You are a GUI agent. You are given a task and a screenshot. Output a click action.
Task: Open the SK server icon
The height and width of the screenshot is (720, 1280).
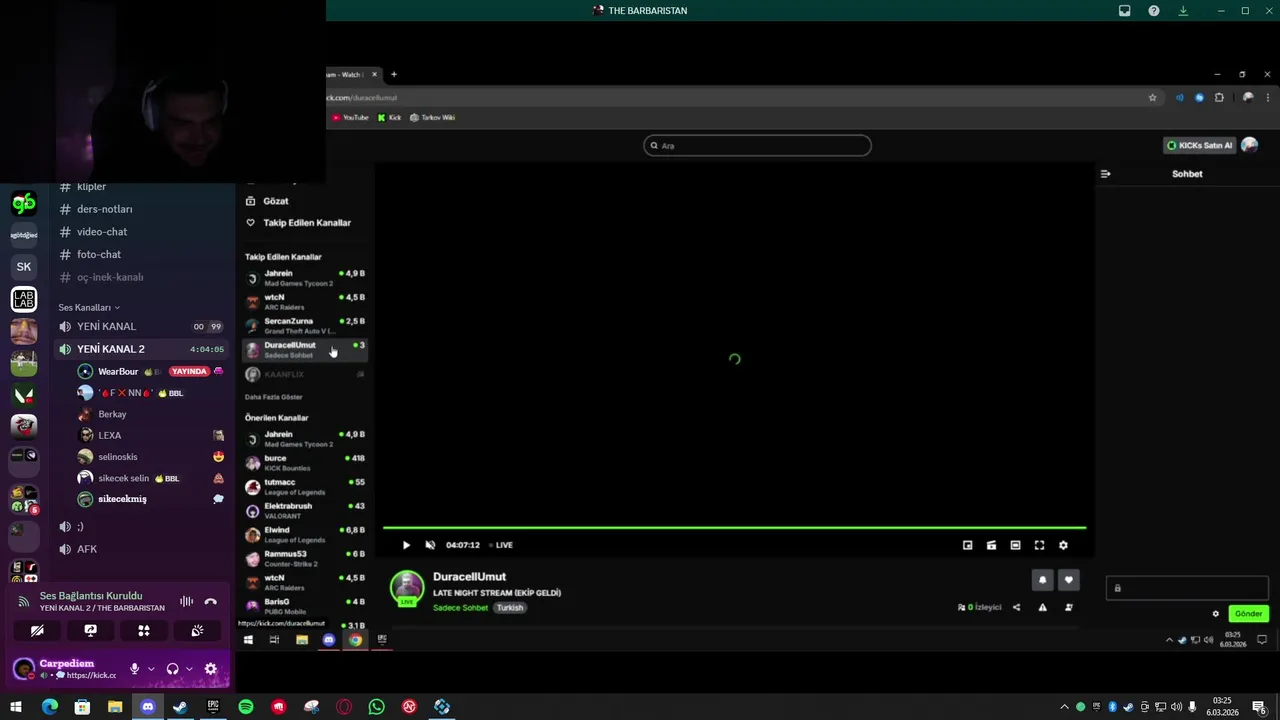[x=24, y=267]
